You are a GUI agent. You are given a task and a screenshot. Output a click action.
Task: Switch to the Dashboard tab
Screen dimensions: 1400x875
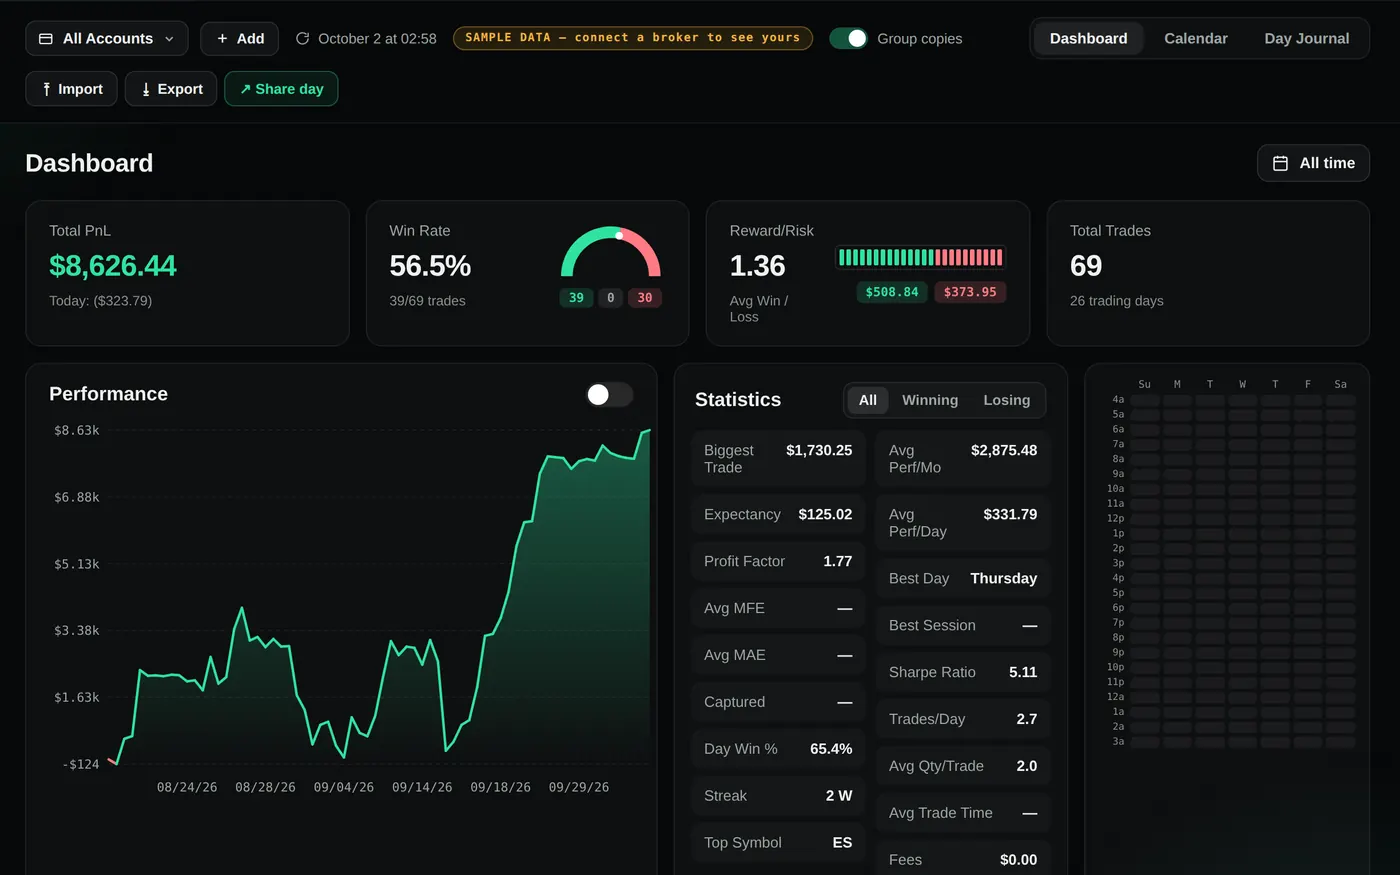pos(1088,38)
